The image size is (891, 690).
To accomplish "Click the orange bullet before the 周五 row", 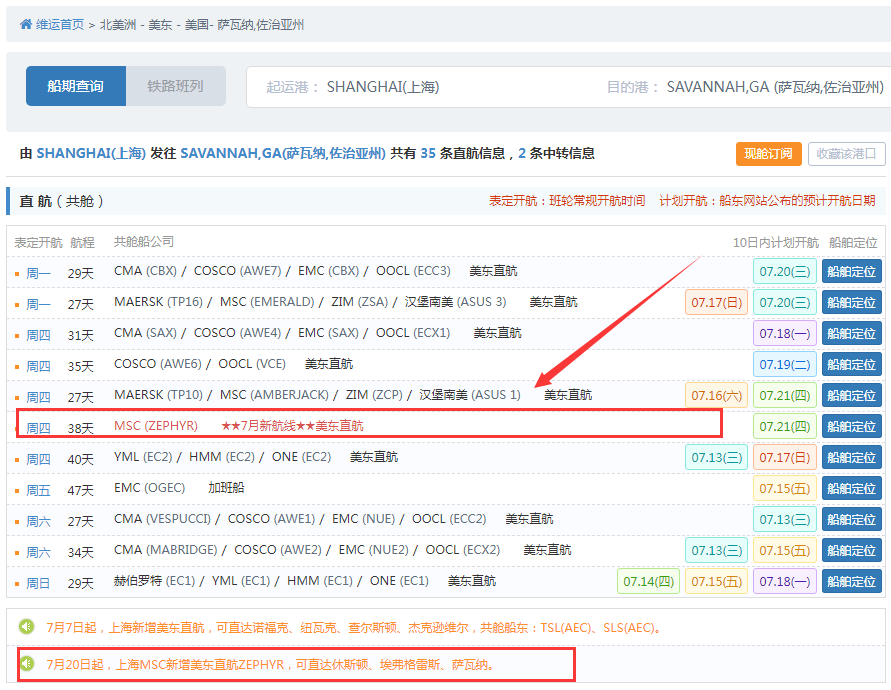I will 17,490.
